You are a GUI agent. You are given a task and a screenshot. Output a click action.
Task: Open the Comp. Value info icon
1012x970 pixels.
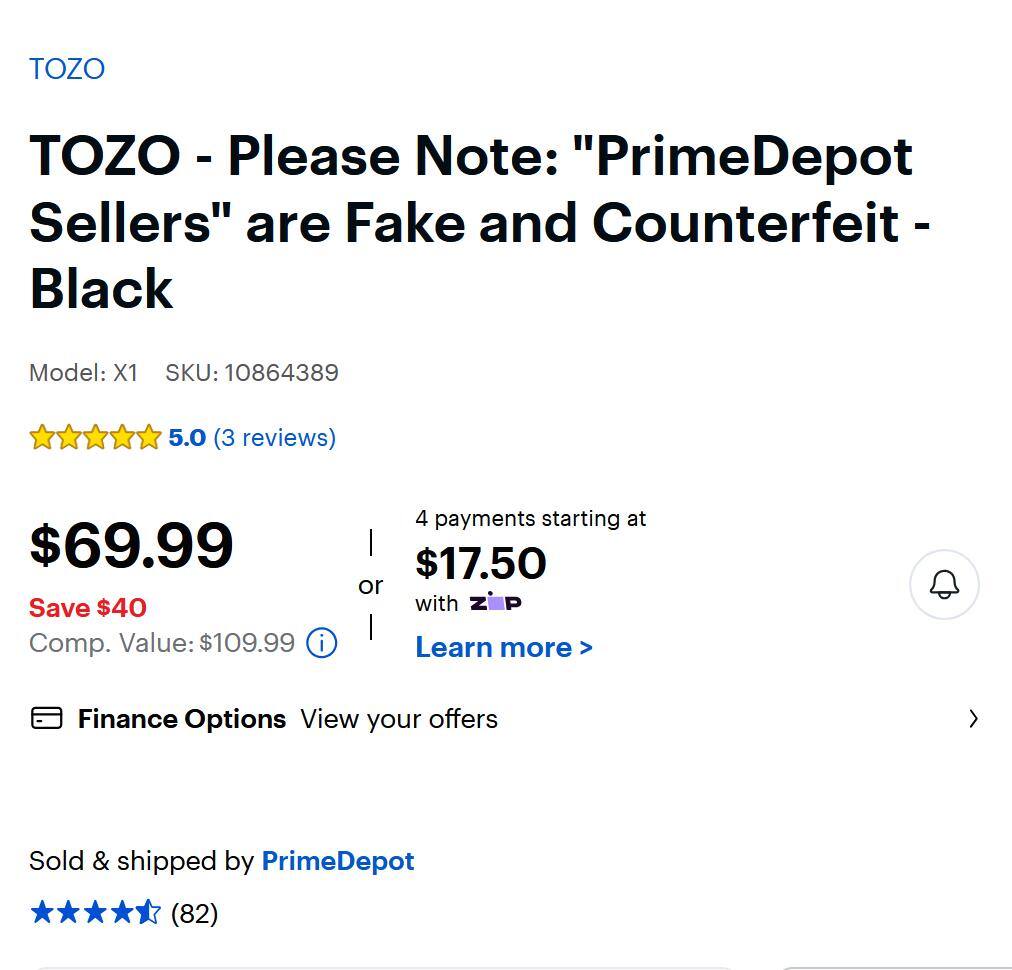[321, 643]
